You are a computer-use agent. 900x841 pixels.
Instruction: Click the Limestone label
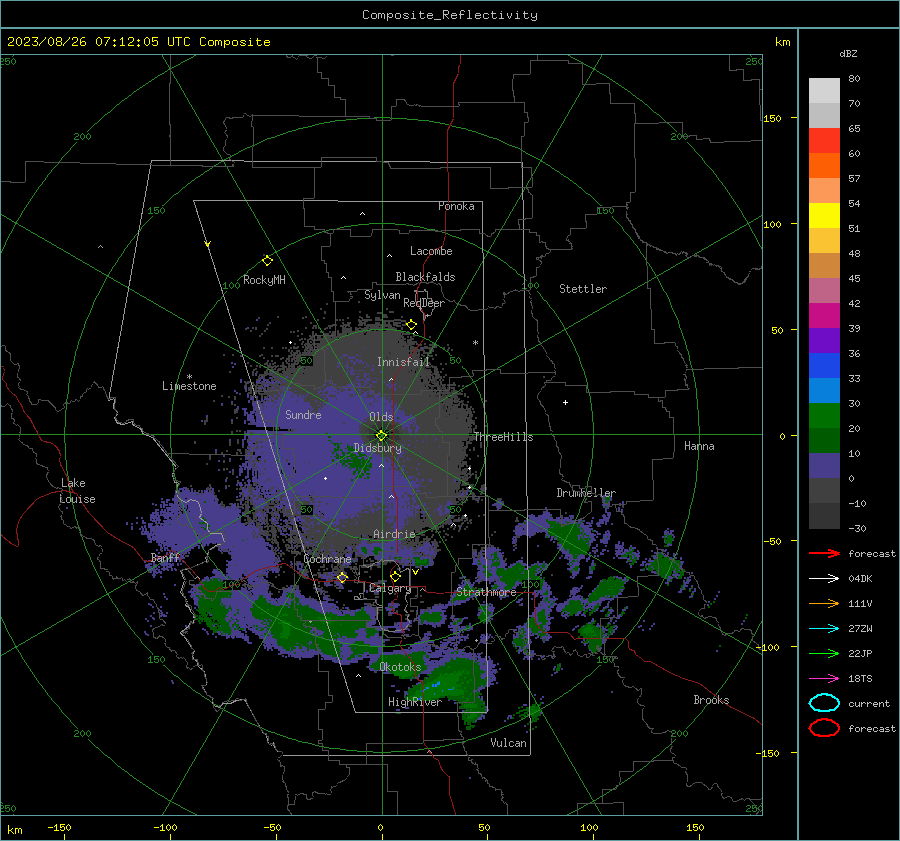point(189,386)
